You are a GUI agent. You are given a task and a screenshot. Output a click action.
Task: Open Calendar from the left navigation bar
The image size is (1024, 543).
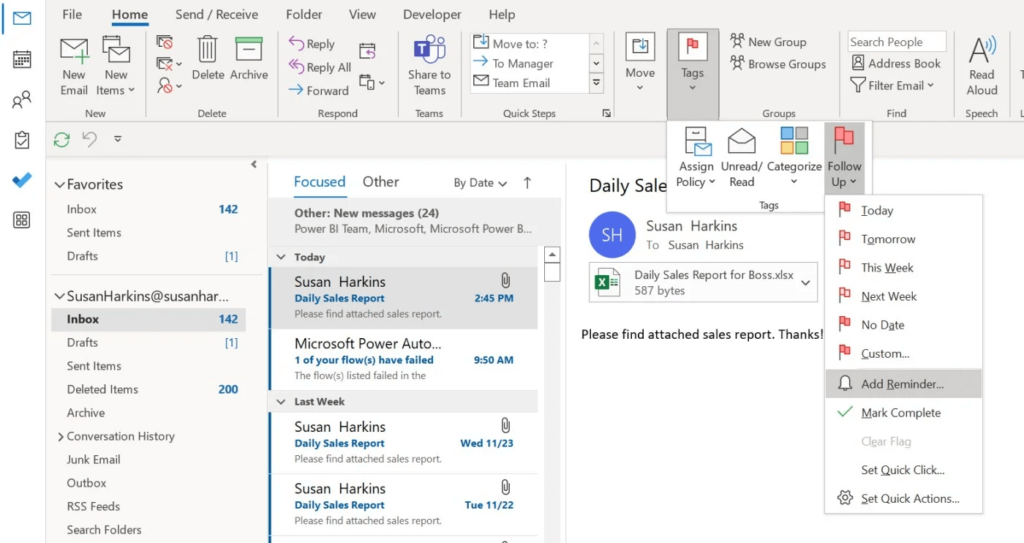21,59
